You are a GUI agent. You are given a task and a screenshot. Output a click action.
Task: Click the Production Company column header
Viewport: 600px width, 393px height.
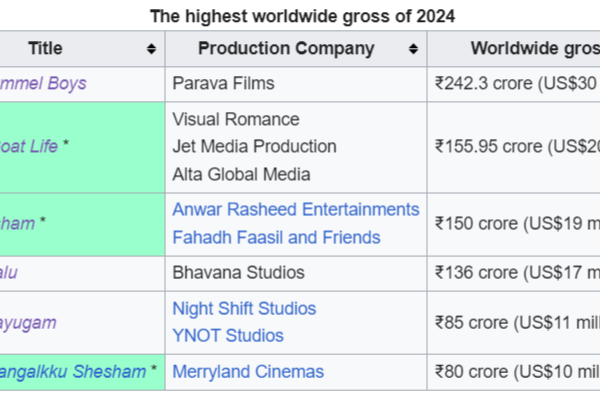tap(296, 49)
